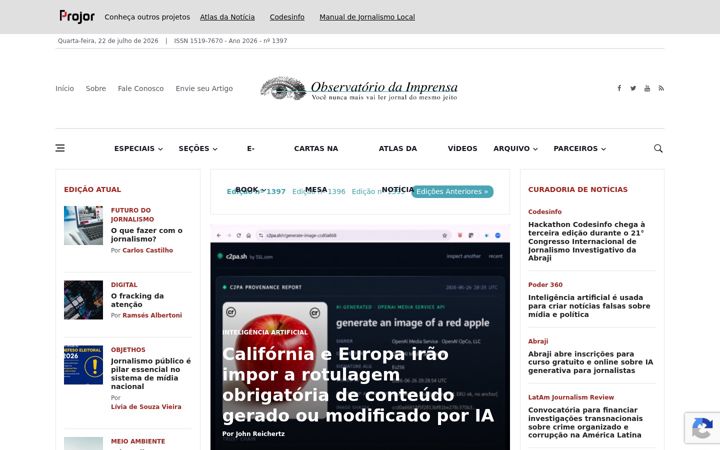
Task: Open the DIGITAL category label
Action: pyautogui.click(x=124, y=285)
